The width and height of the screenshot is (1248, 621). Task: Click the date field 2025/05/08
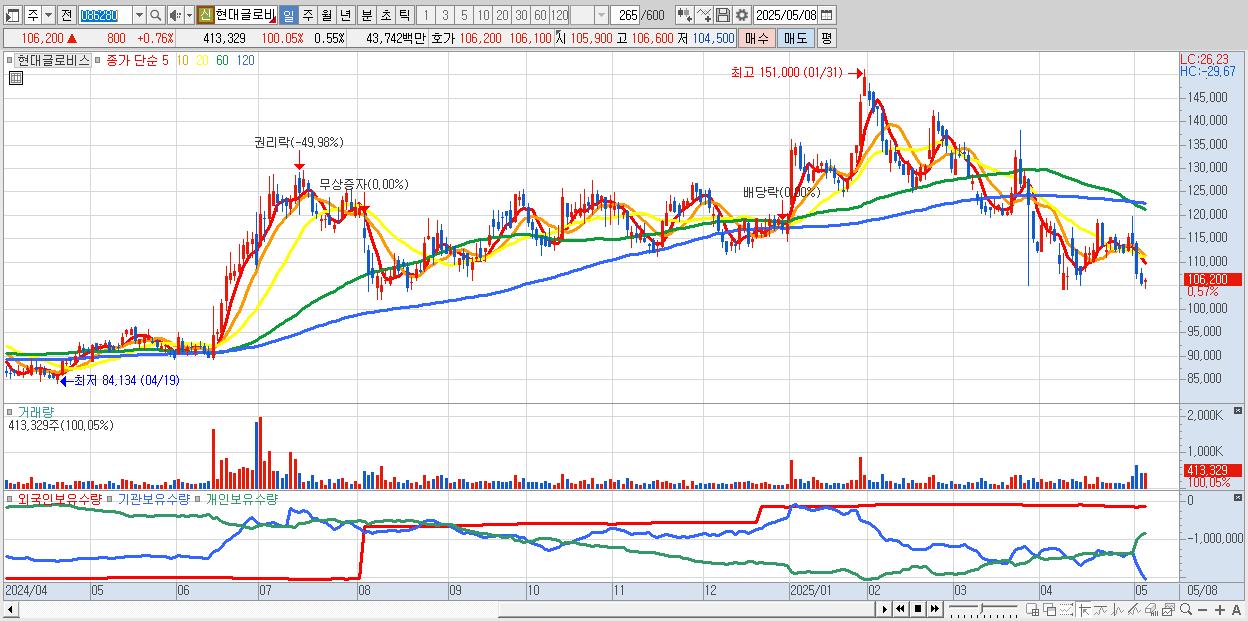point(786,15)
